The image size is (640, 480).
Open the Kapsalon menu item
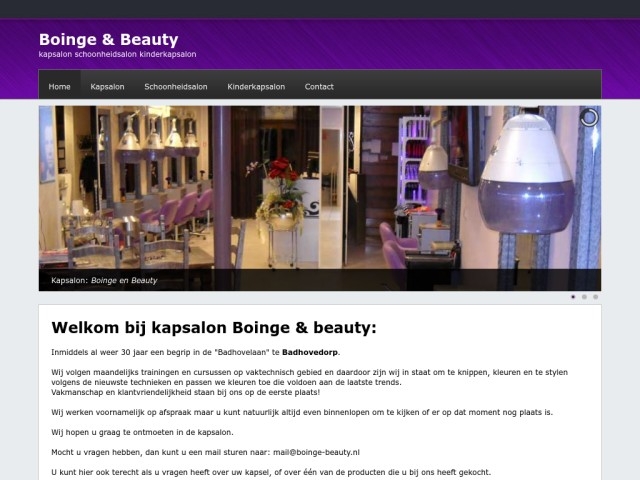coord(107,87)
